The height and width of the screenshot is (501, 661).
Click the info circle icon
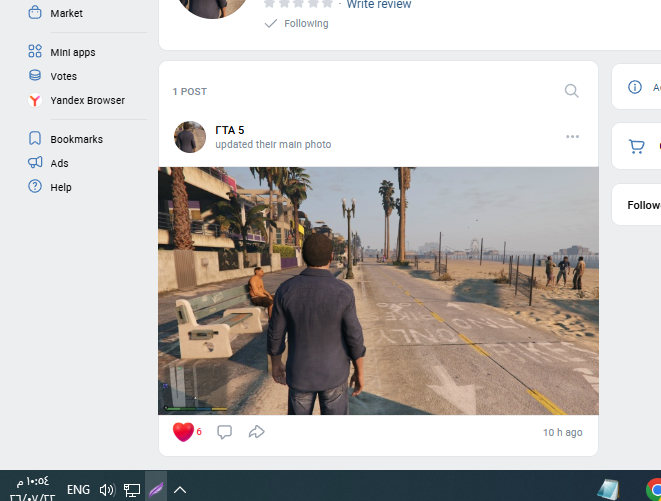click(634, 87)
